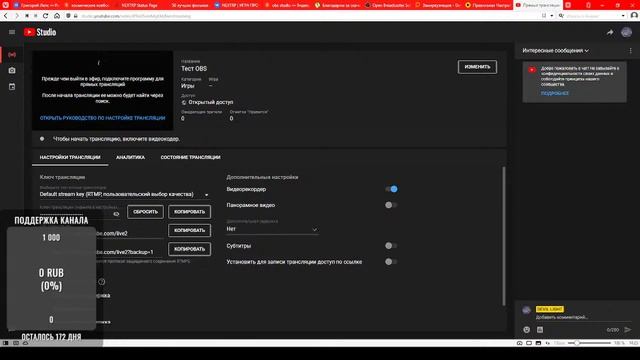
Task: Open the bookmark dropdown arrow in address bar
Action: point(551,16)
